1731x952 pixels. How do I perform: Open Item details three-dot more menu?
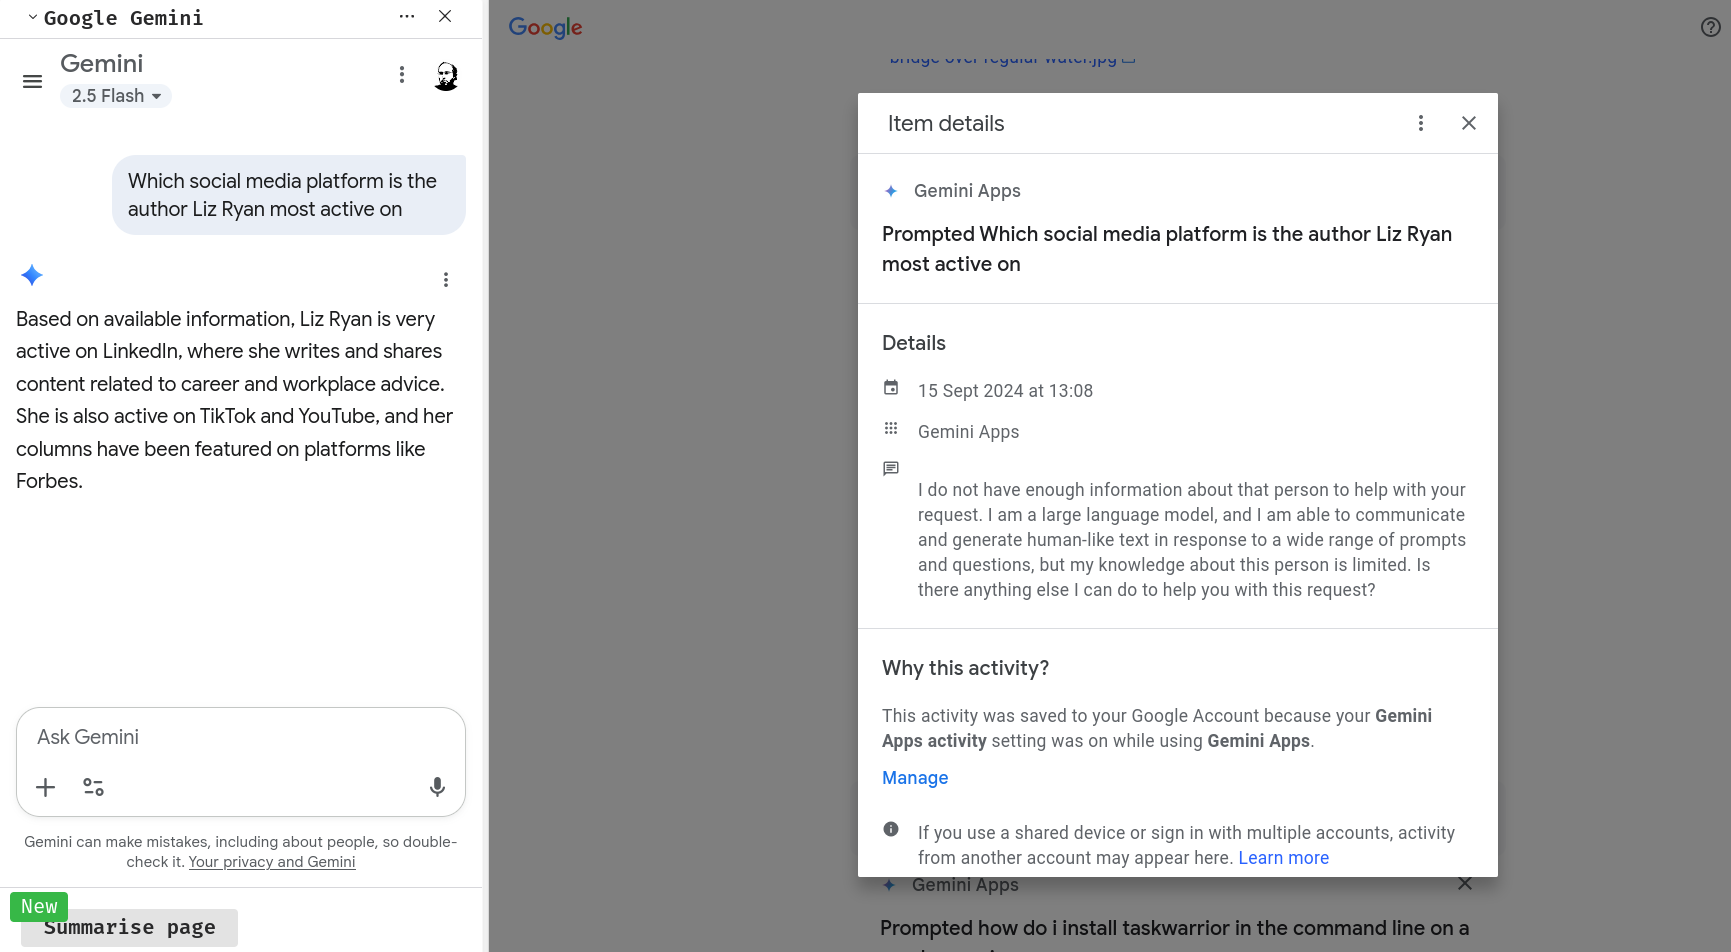coord(1421,123)
